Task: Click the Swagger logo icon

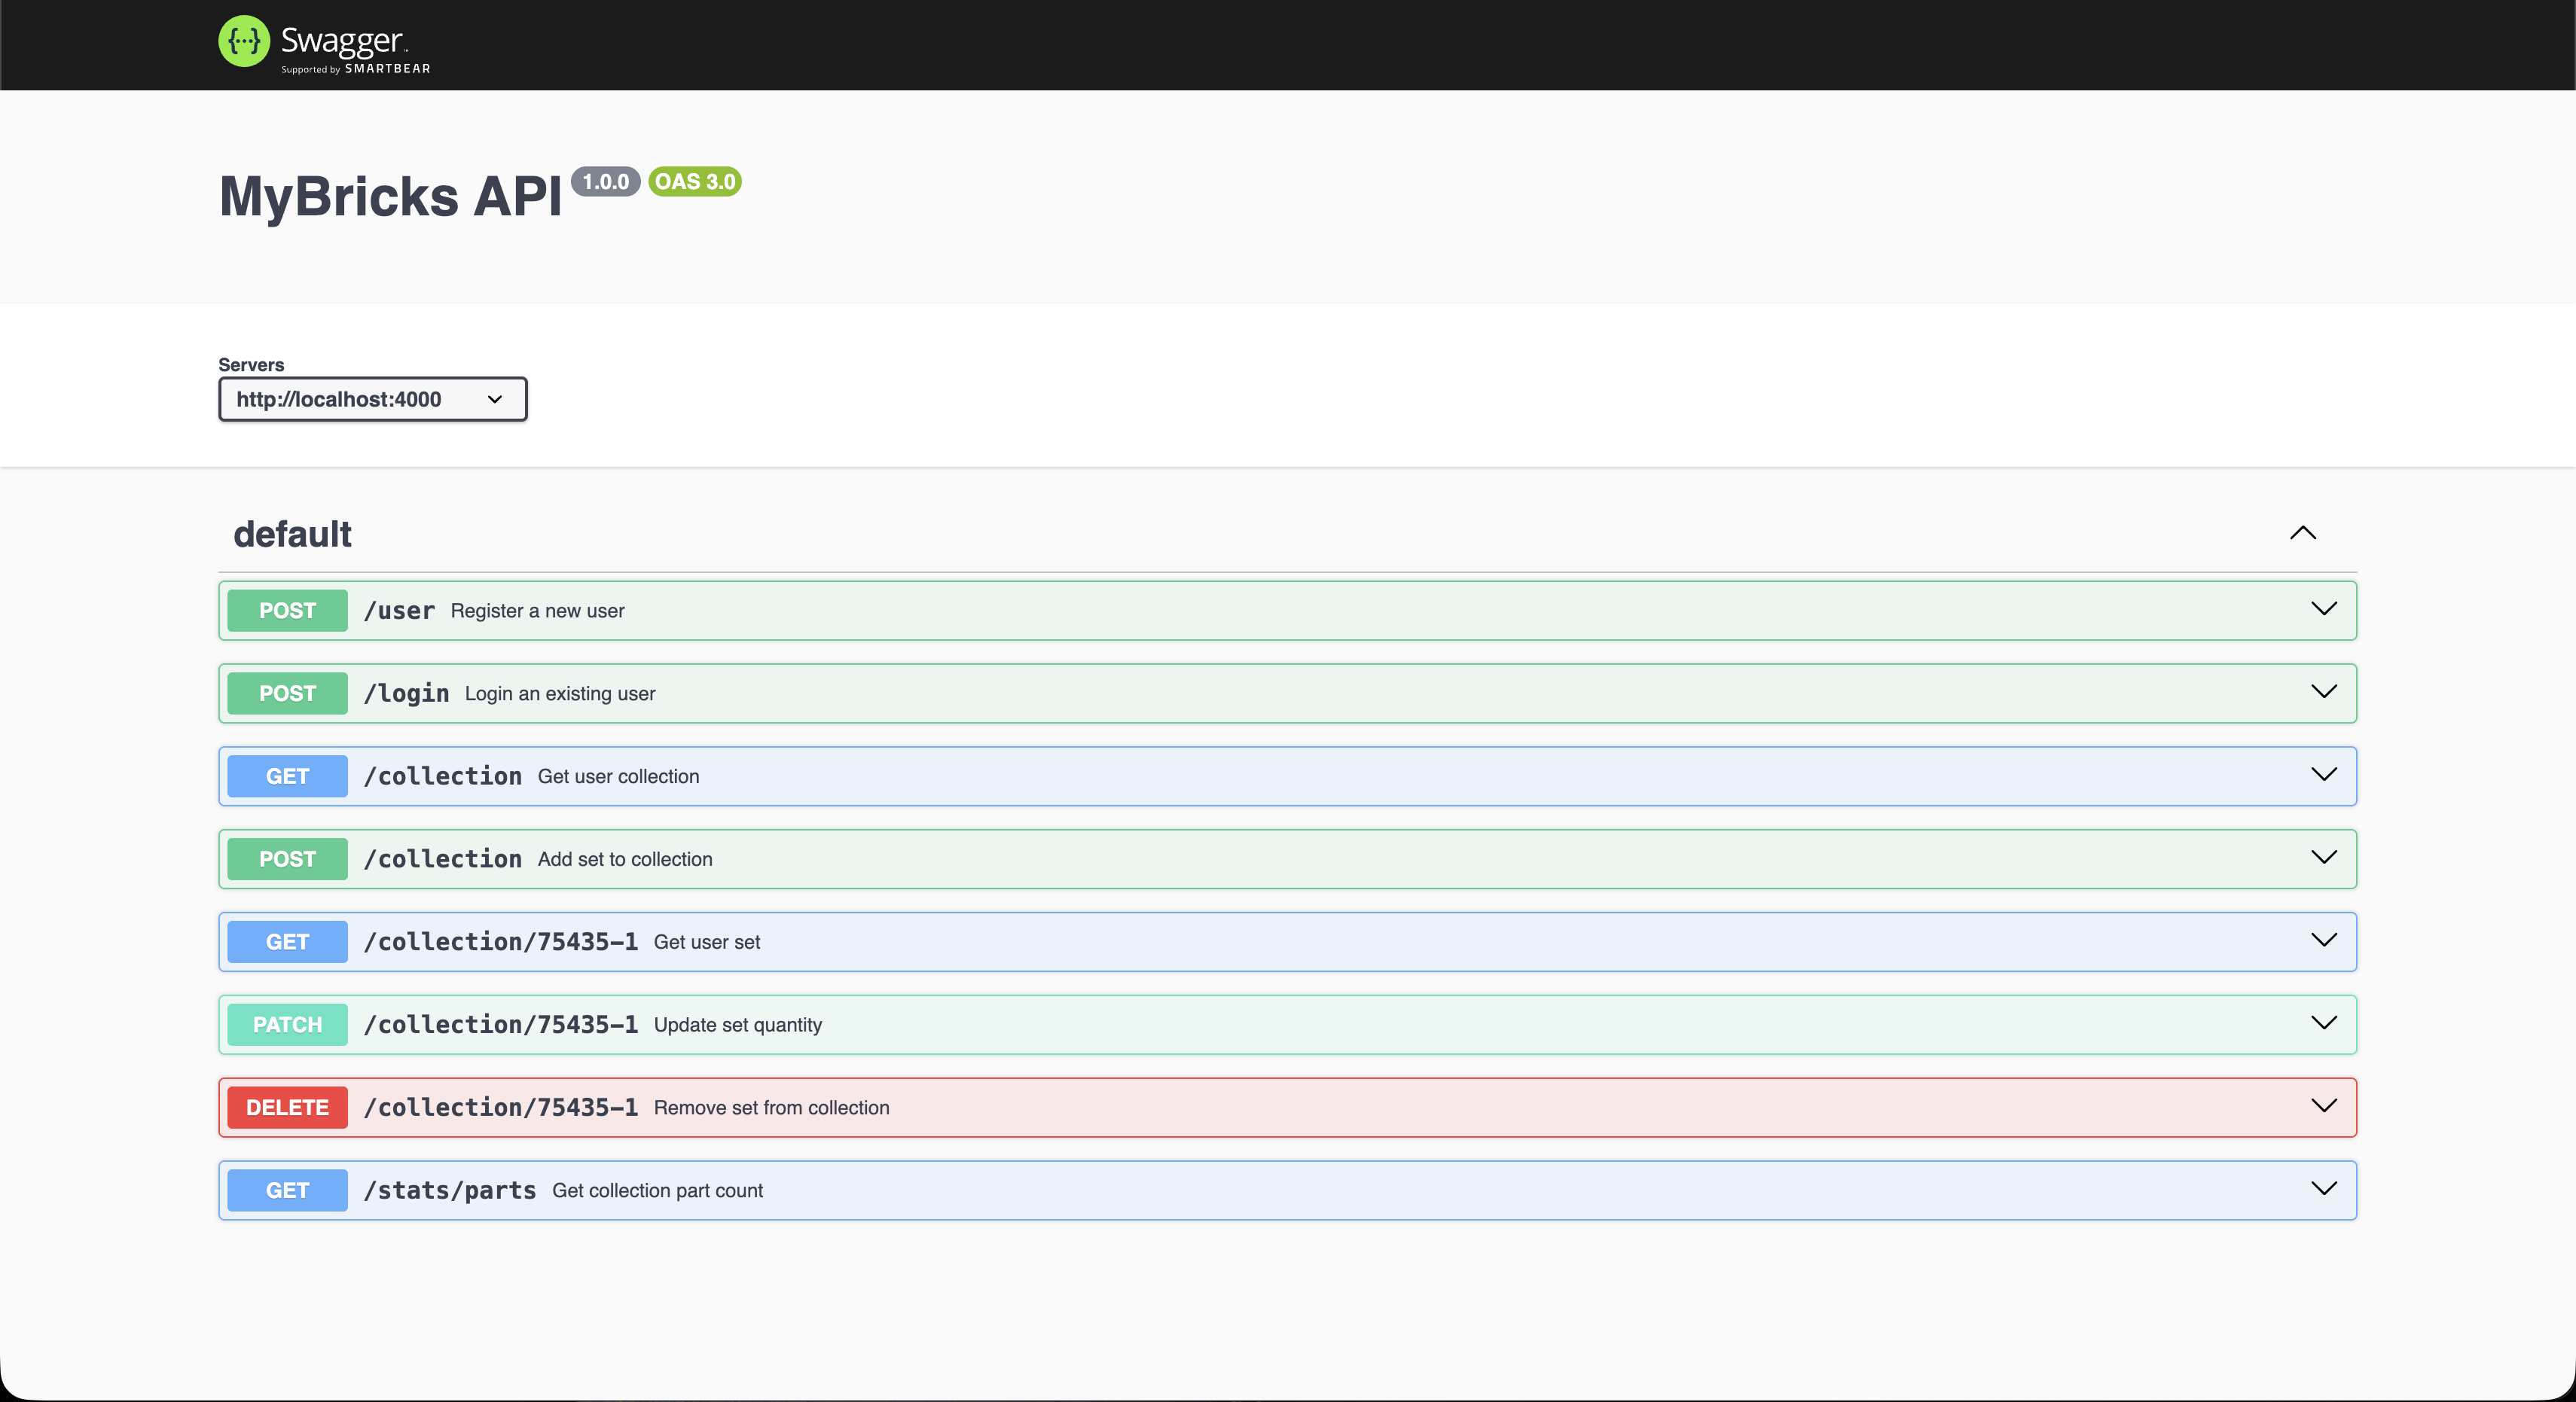Action: [x=244, y=41]
